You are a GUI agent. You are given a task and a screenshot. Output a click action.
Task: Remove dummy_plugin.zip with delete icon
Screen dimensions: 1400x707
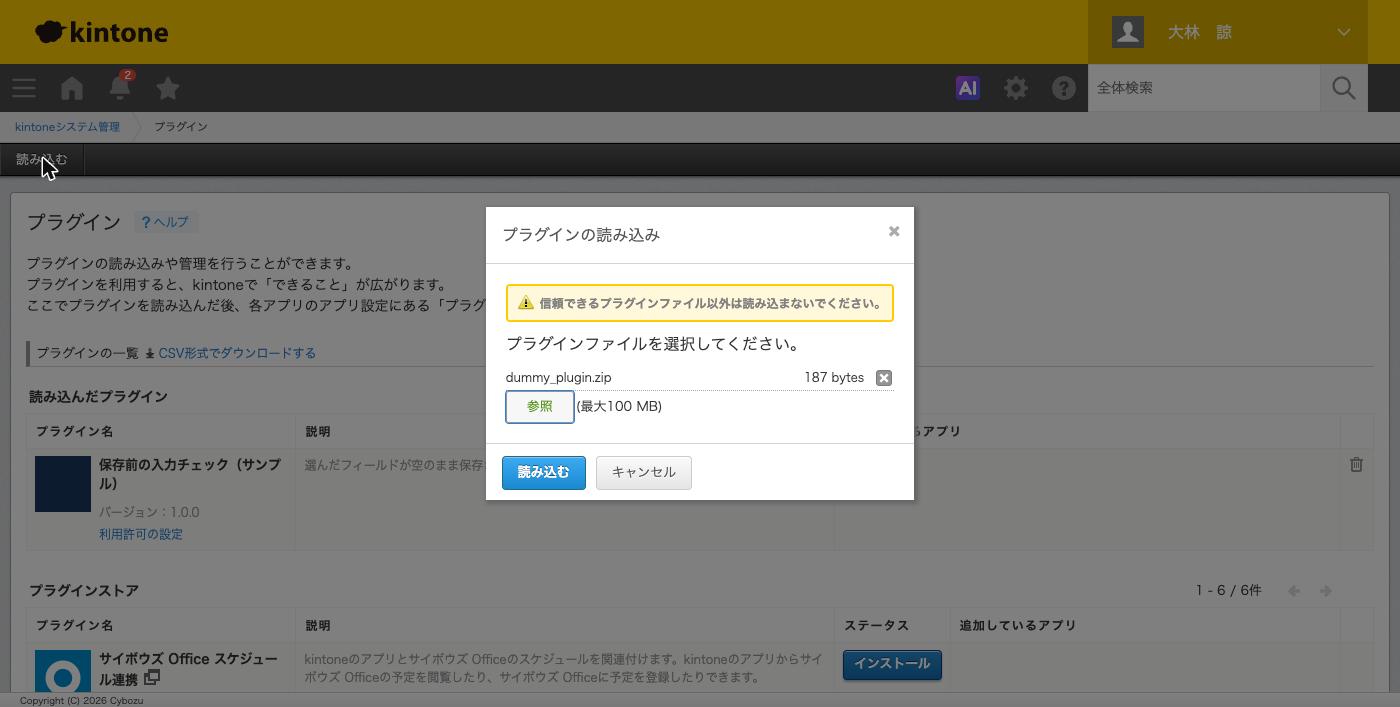click(884, 378)
